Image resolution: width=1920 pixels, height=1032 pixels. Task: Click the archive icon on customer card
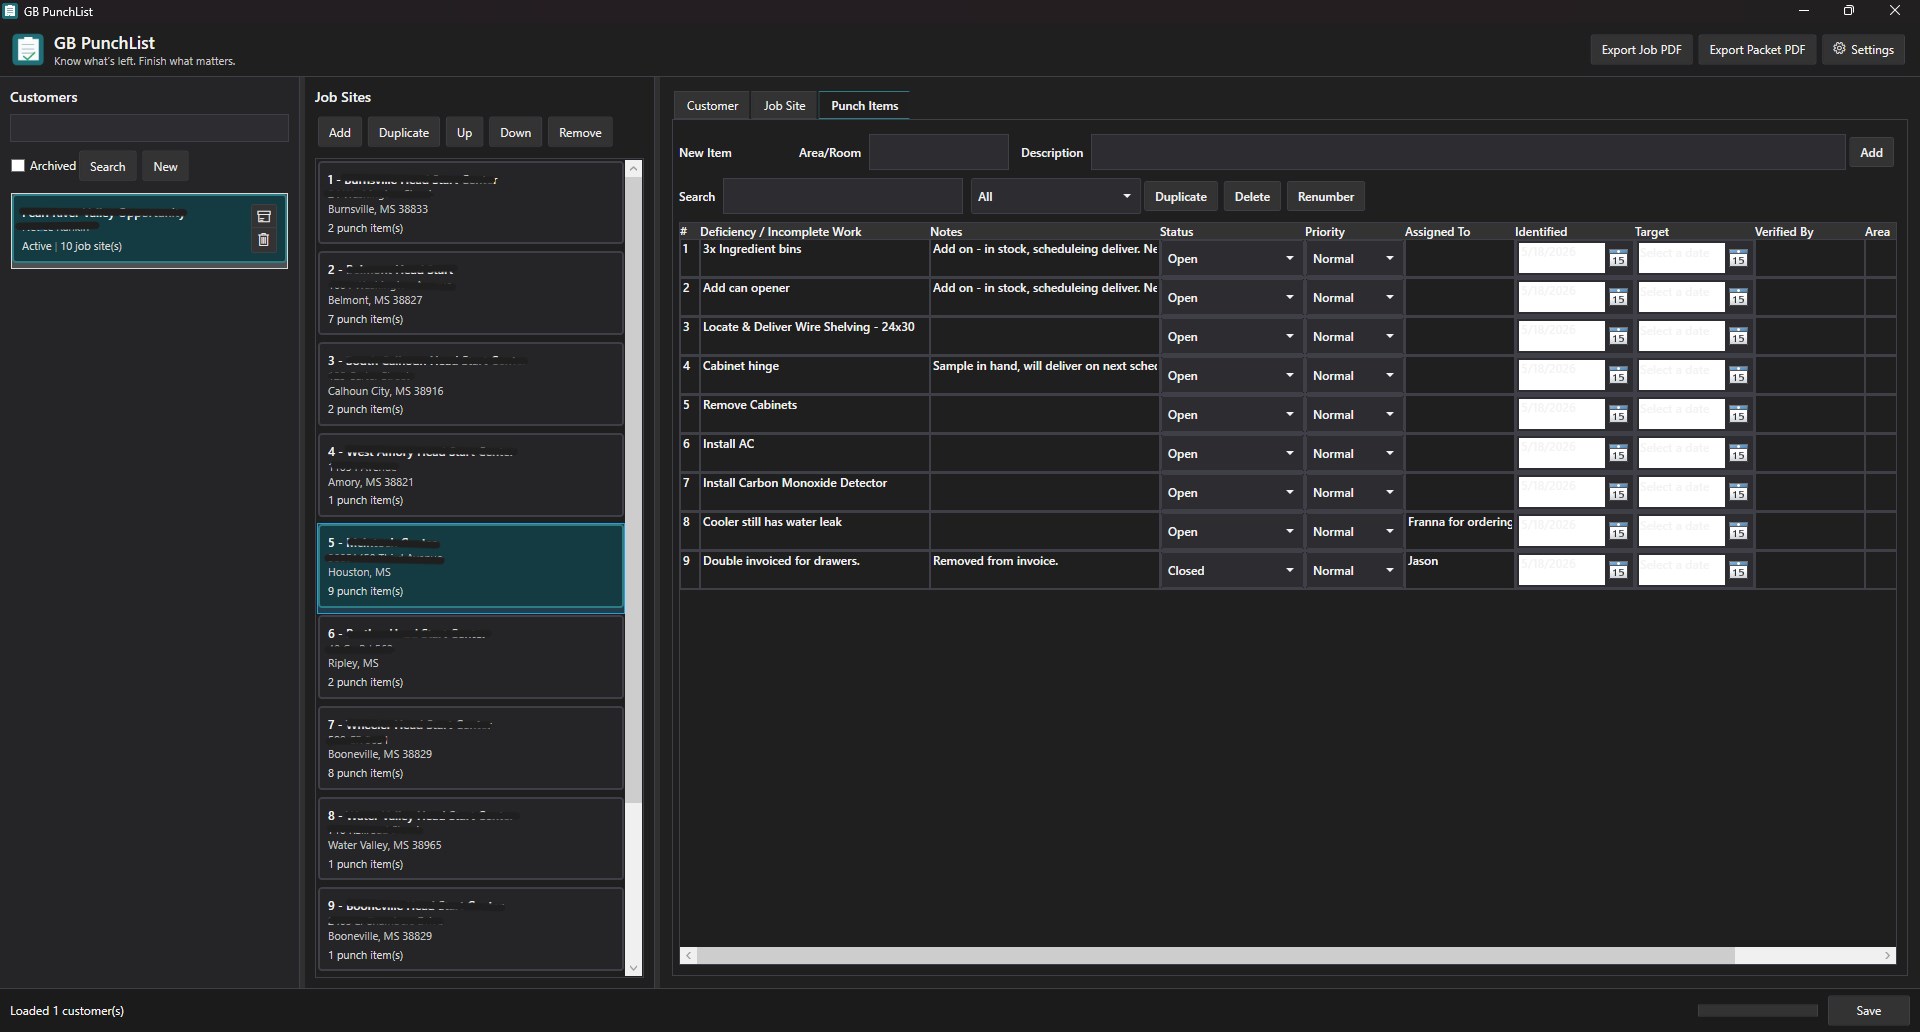[x=264, y=216]
